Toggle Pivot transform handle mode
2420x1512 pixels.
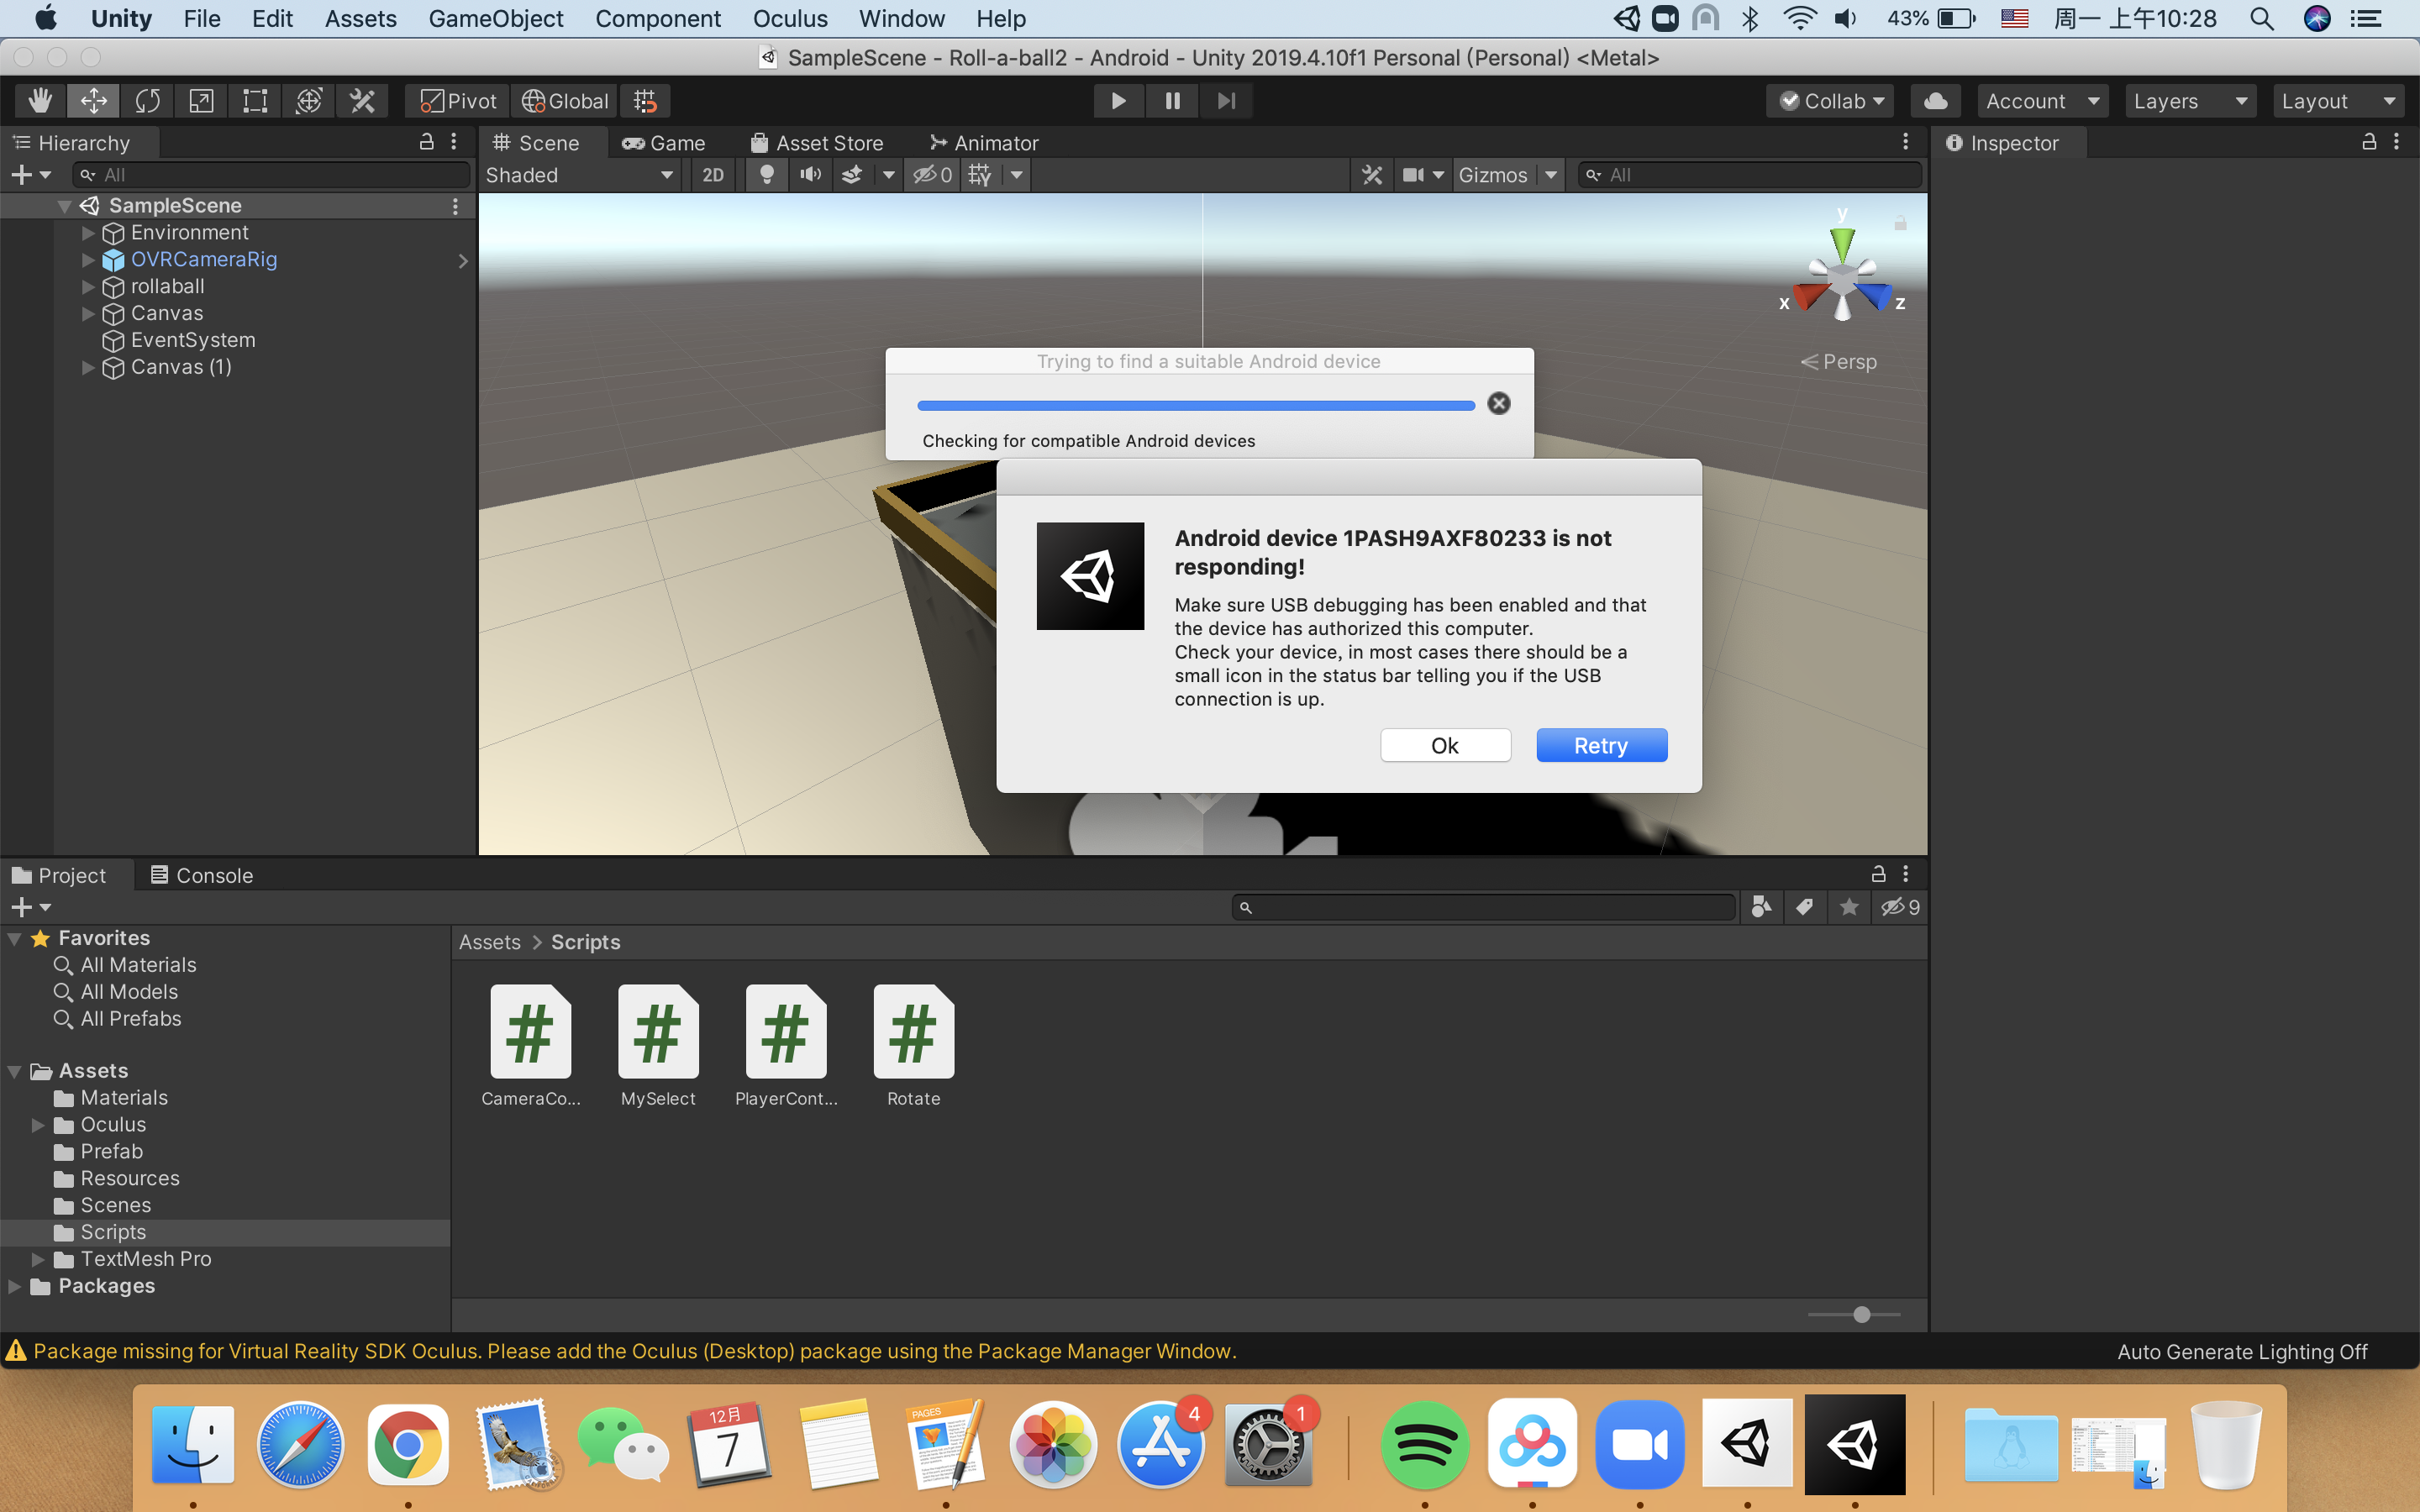tap(461, 101)
